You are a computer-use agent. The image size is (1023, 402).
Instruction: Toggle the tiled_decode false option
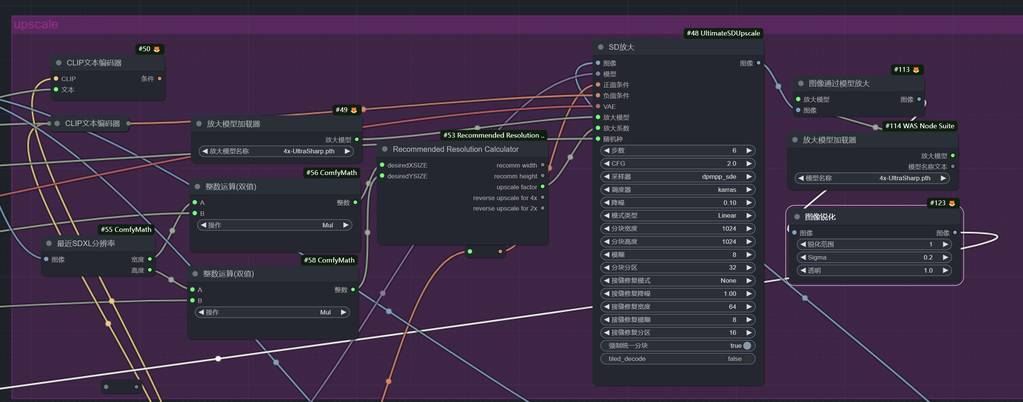(676, 359)
